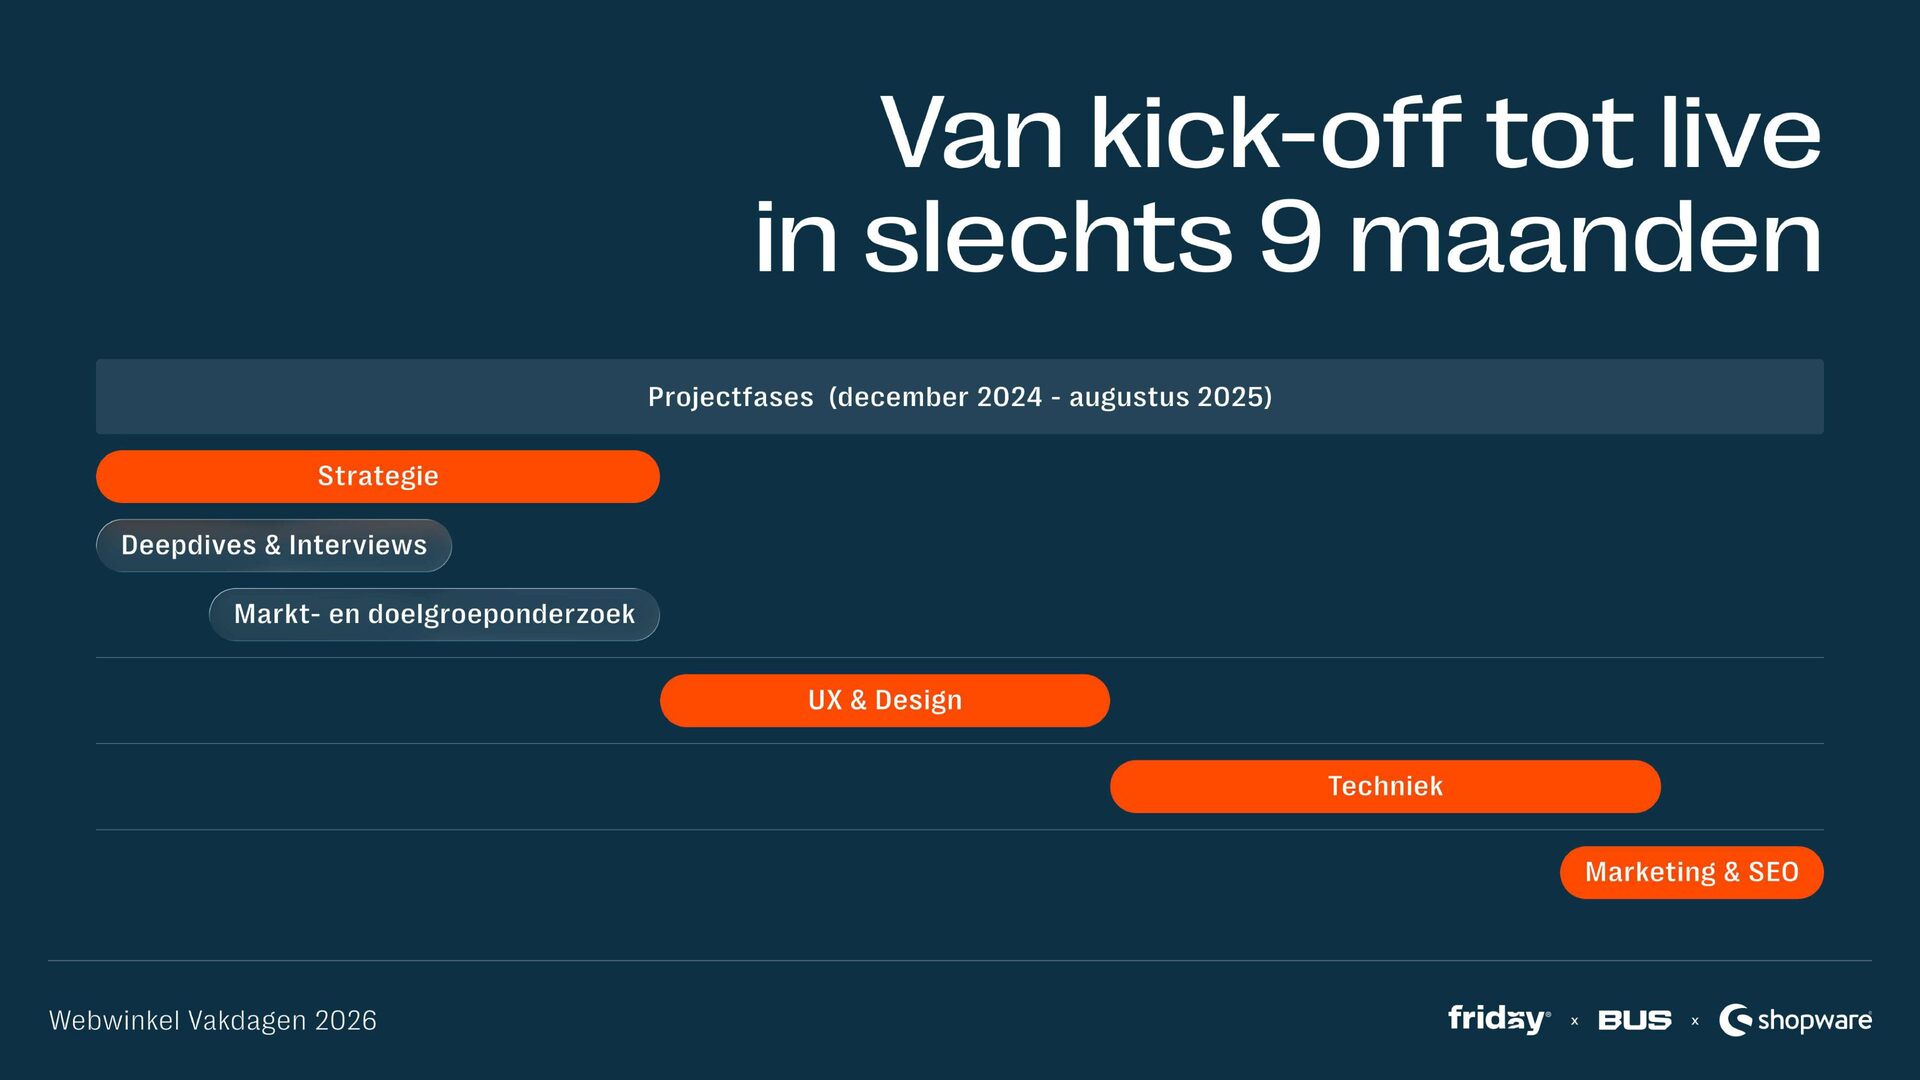1920x1080 pixels.
Task: Click the Markt- en doelgroeponderzoek pill
Action: [434, 614]
